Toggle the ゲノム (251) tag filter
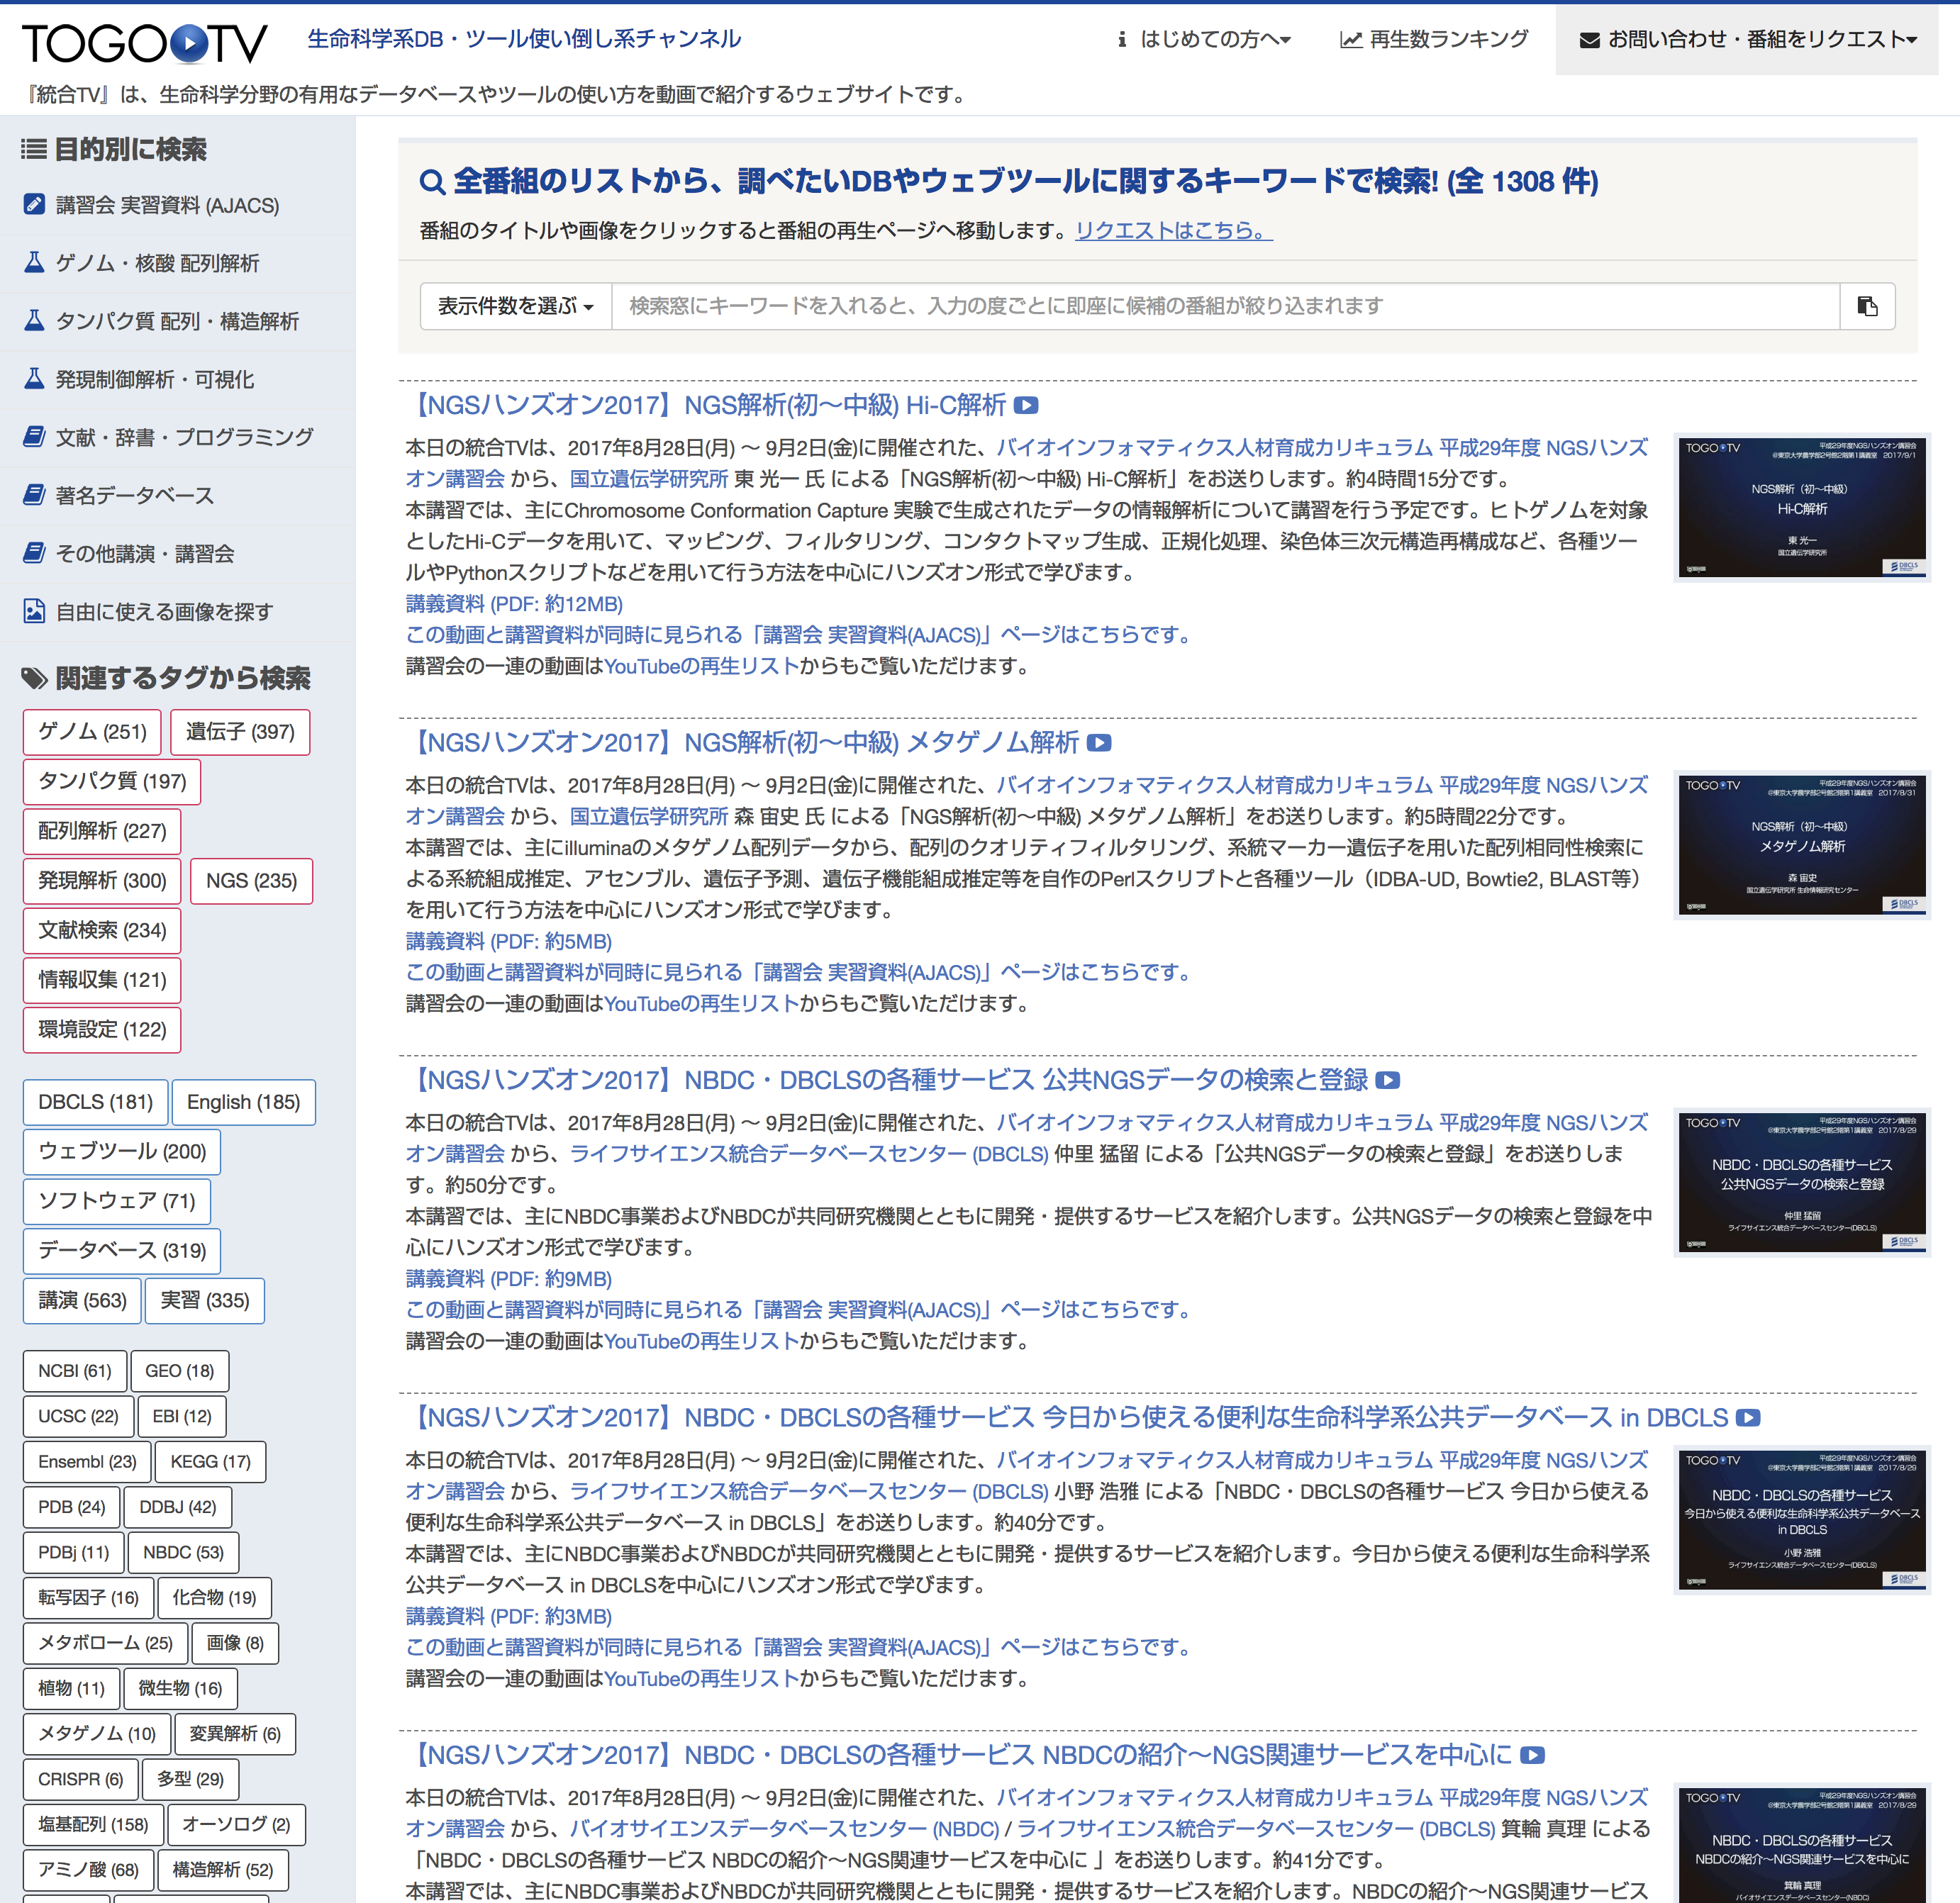This screenshot has width=1960, height=1903. (91, 731)
